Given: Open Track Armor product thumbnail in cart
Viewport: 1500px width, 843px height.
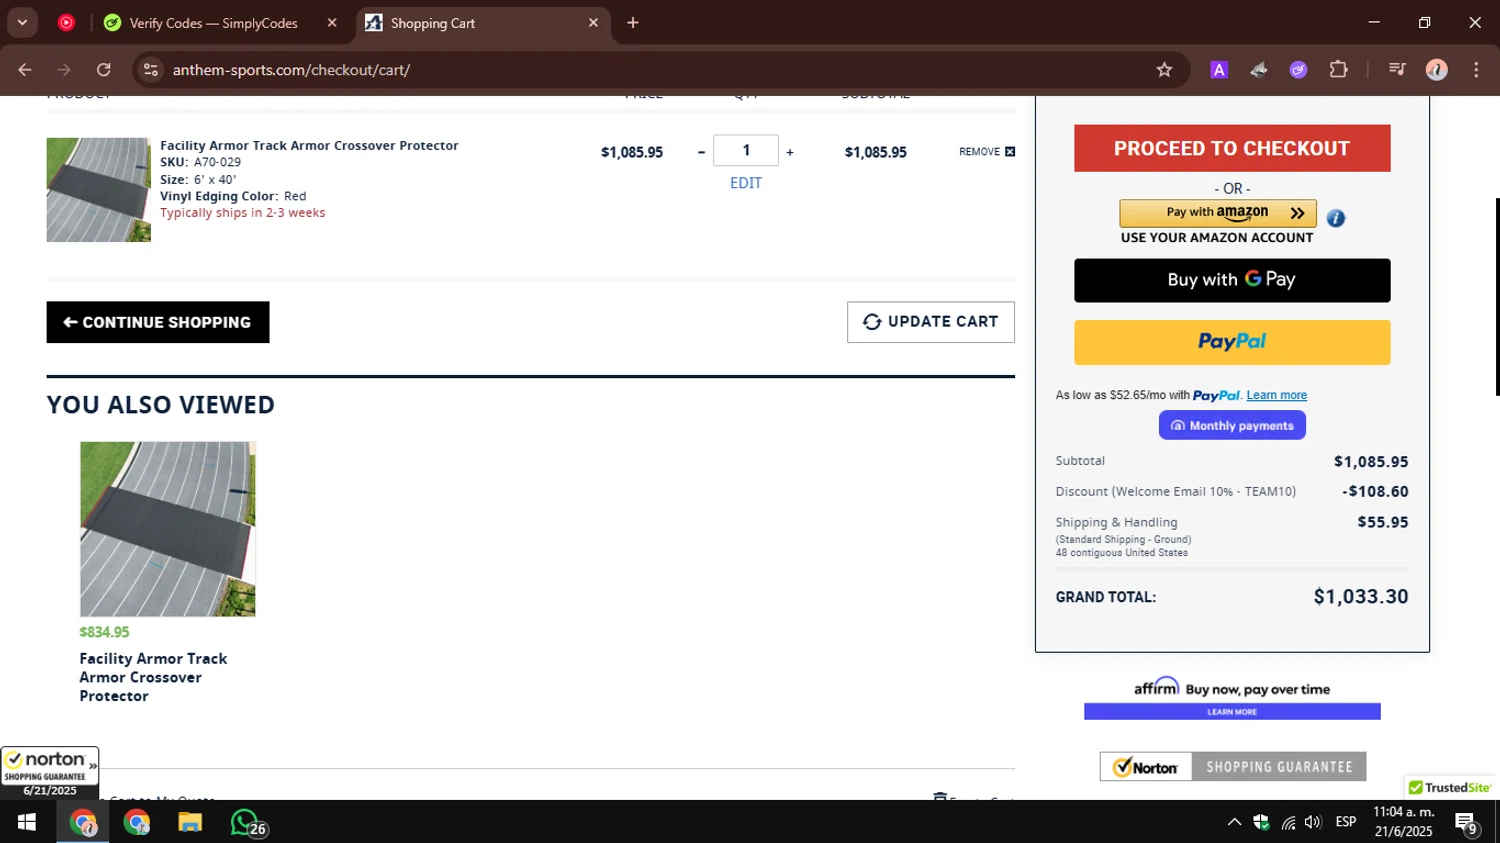Looking at the screenshot, I should [98, 190].
